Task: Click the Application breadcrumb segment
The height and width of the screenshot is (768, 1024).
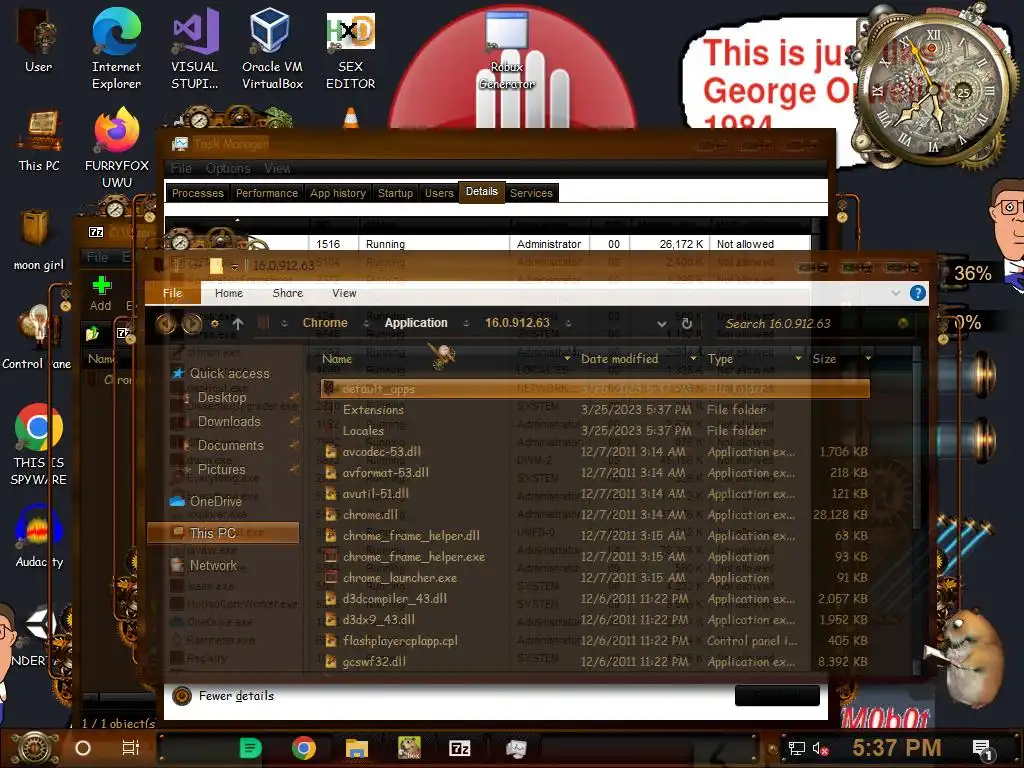Action: coord(416,323)
